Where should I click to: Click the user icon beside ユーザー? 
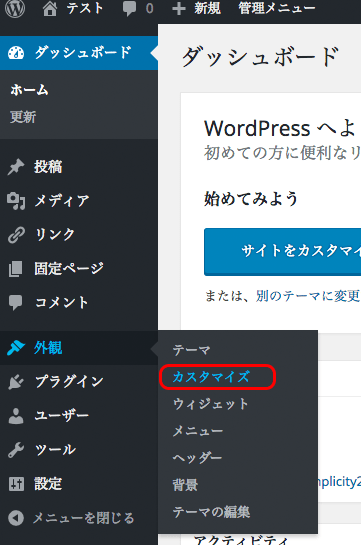[16, 416]
